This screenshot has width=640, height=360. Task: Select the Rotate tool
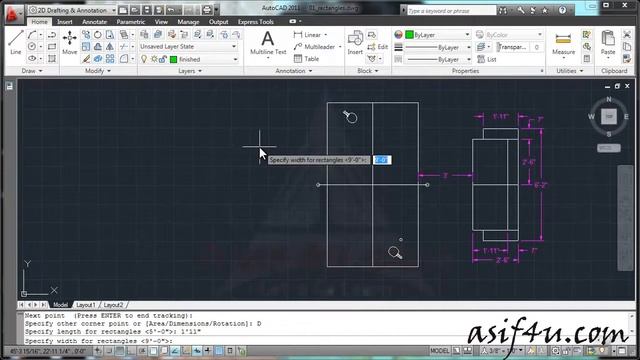tap(98, 35)
